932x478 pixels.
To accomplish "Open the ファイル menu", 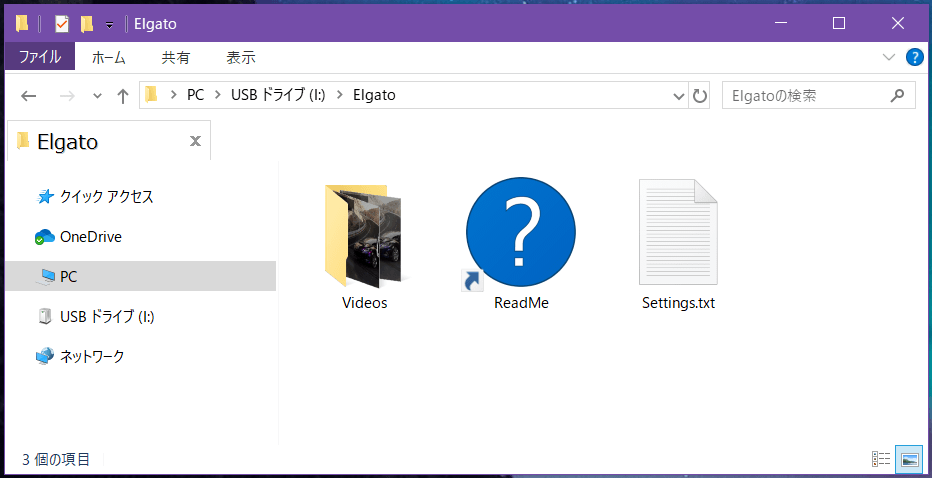I will point(40,57).
